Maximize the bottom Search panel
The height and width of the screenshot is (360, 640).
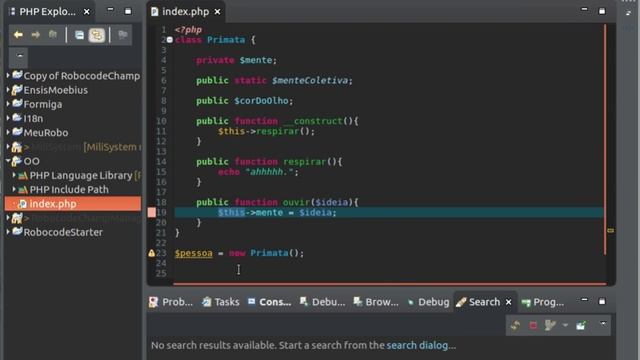pos(602,301)
